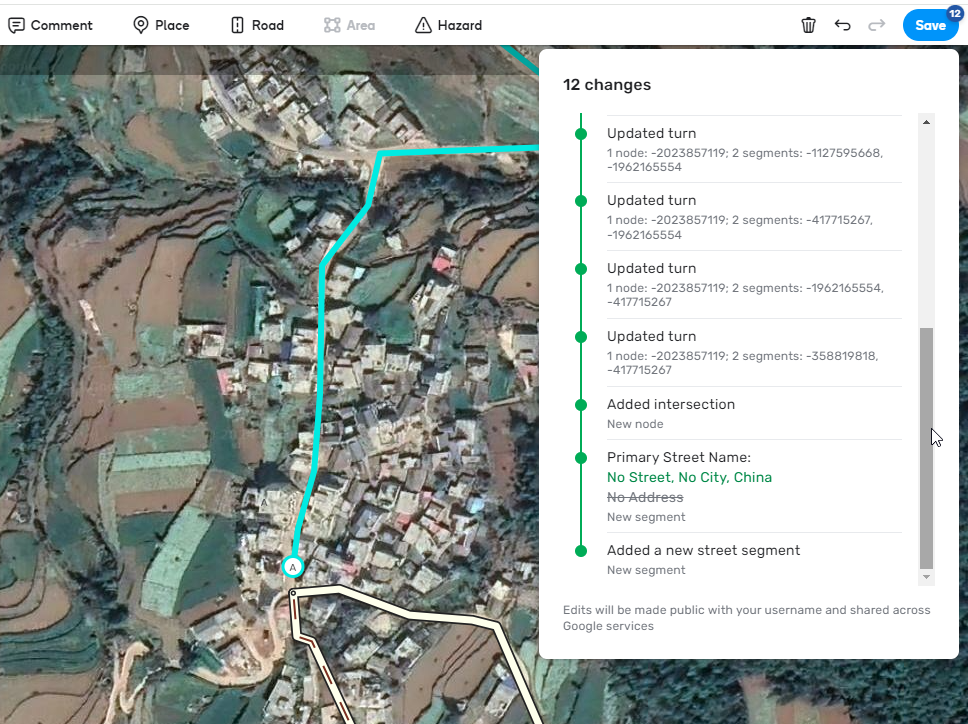Click the 12 badge on Save

[x=954, y=14]
